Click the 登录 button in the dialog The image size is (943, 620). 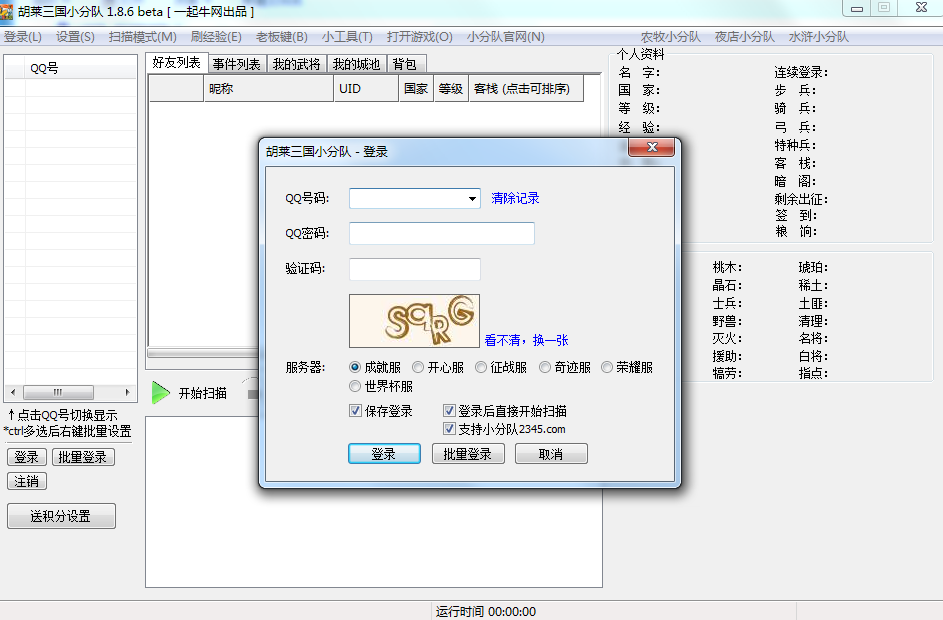pyautogui.click(x=384, y=454)
